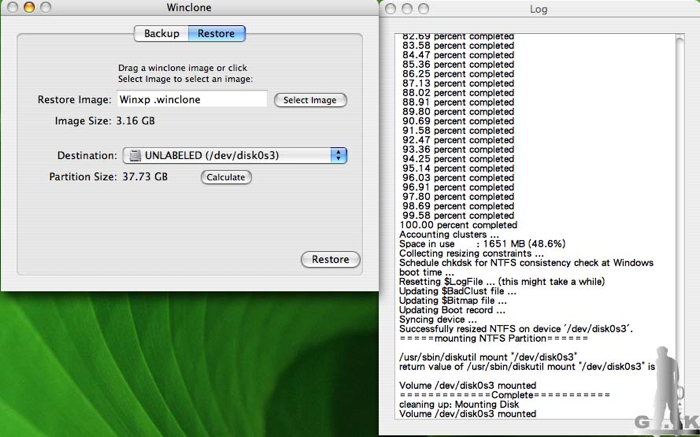Click the Restore Image text field
The image size is (700, 437).
192,99
